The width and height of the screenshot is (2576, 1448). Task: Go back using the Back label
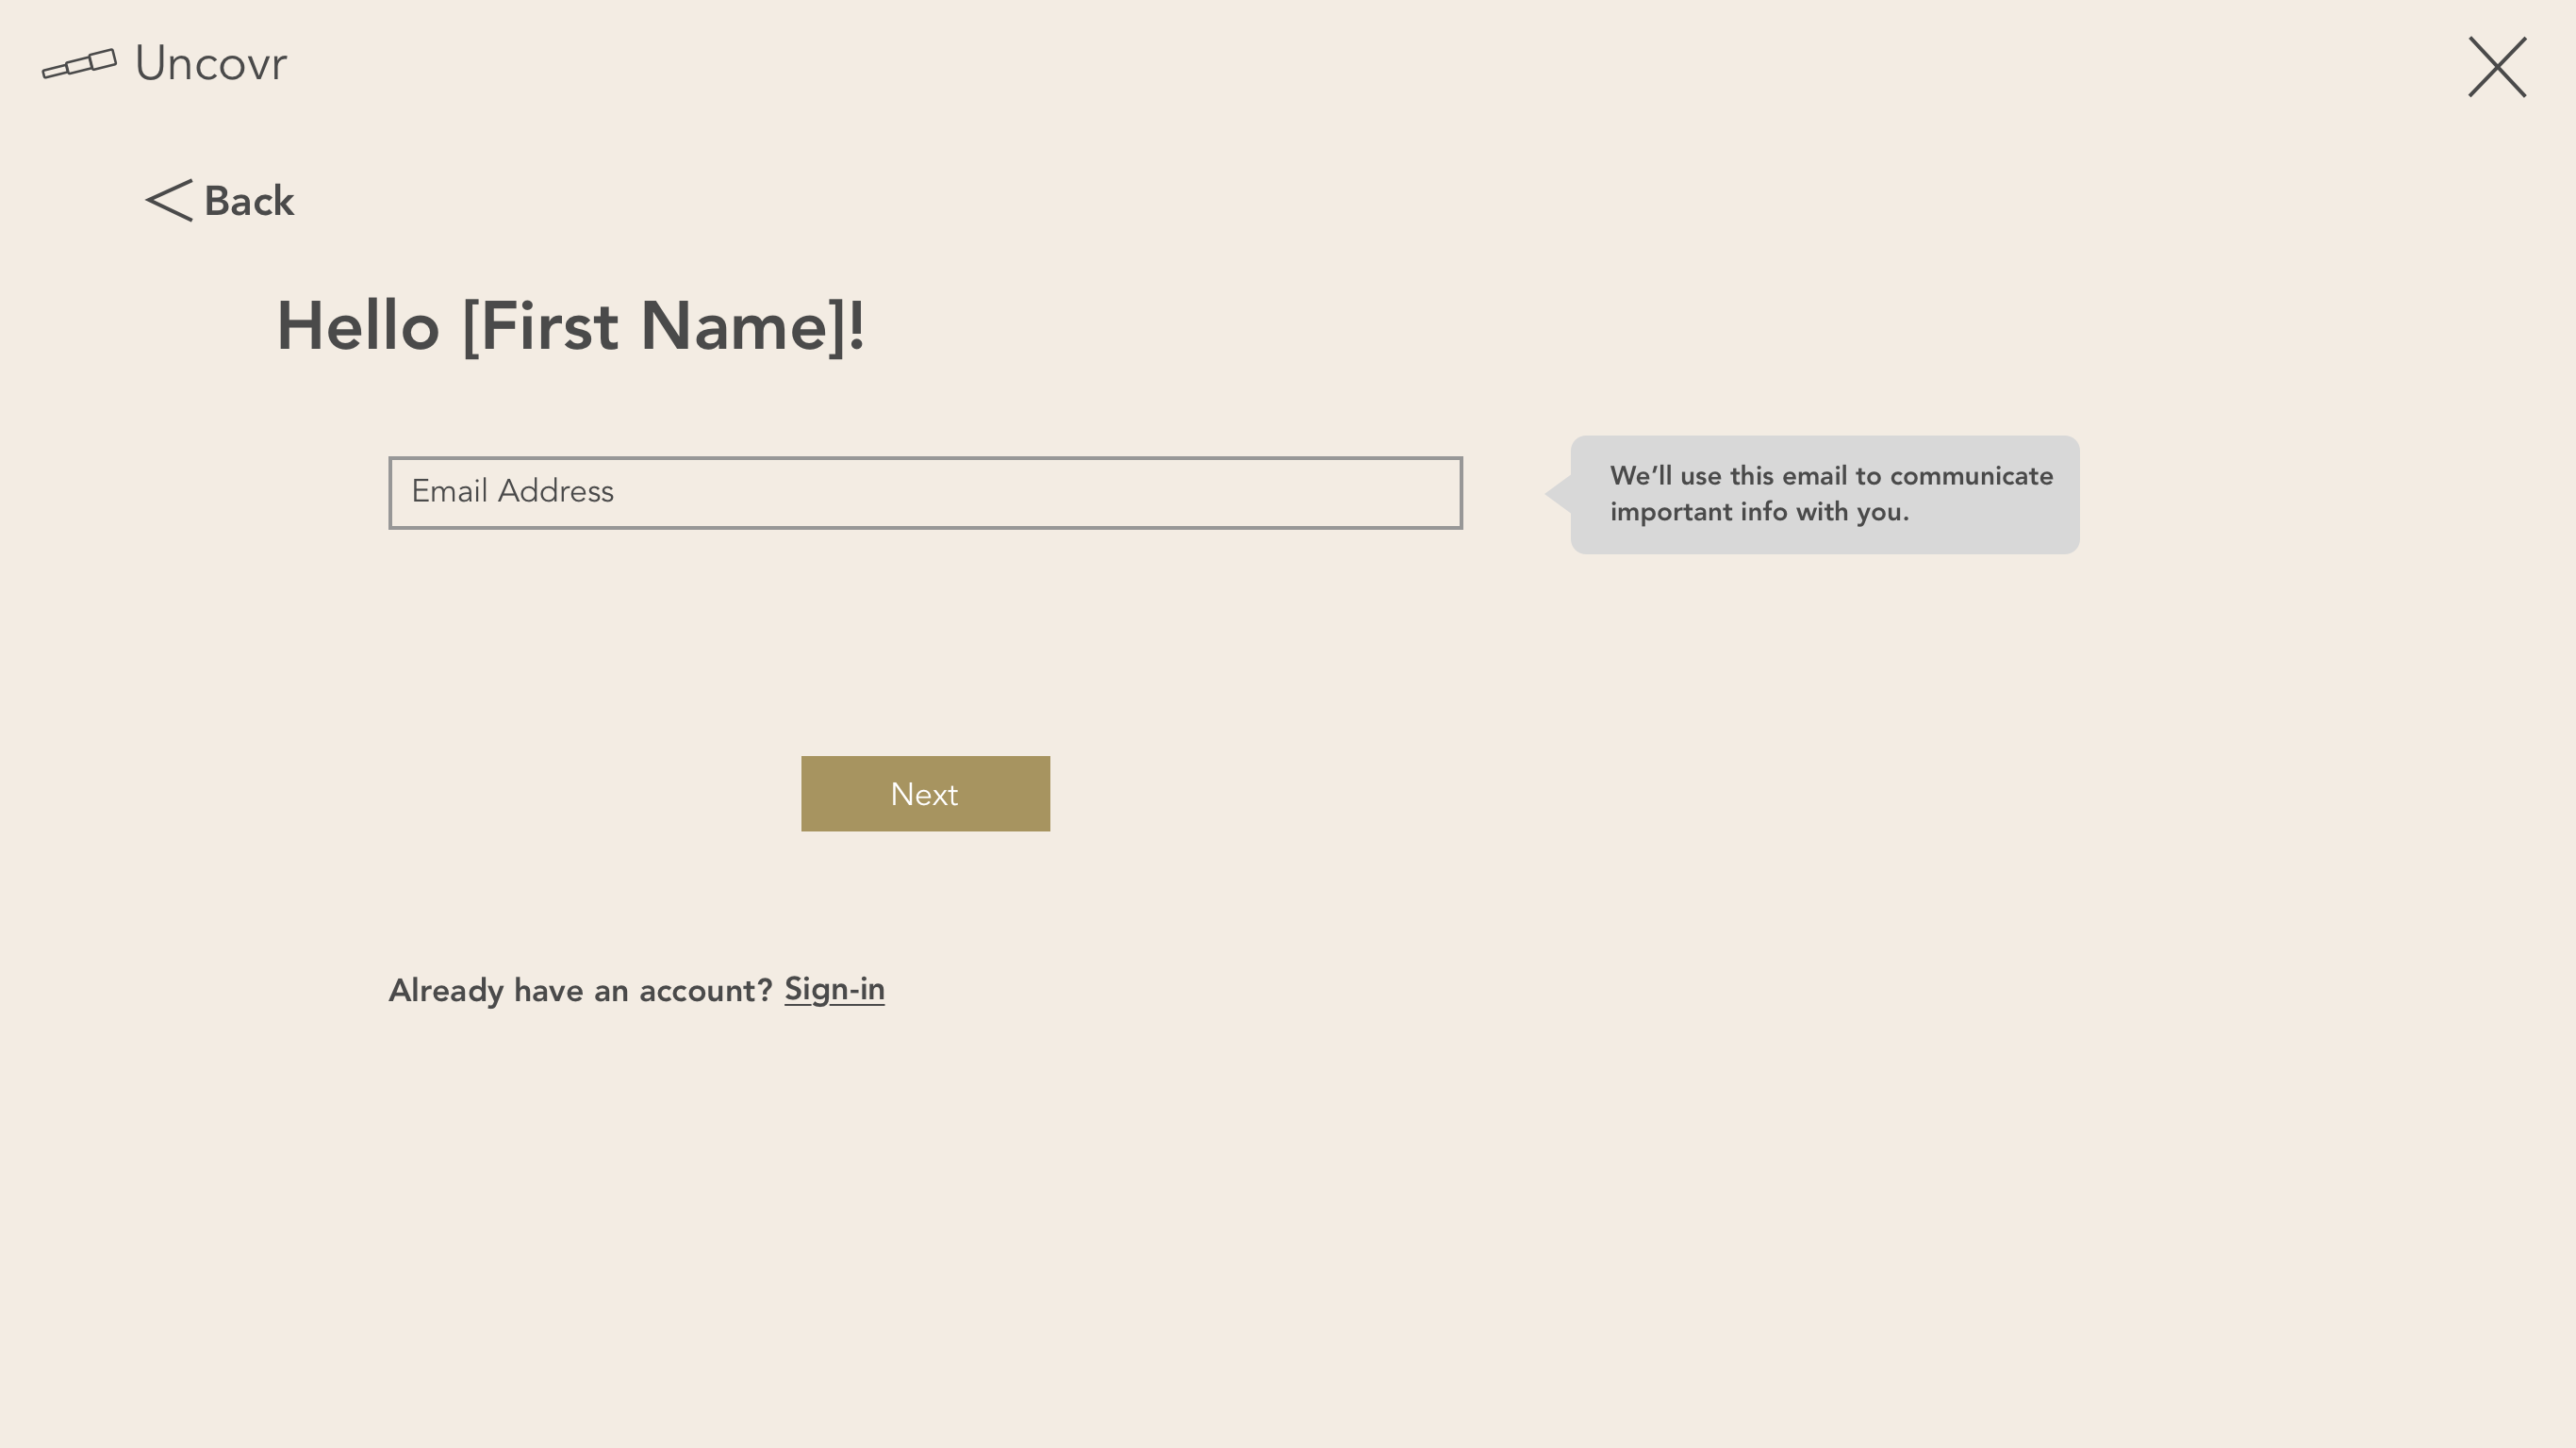pos(249,201)
